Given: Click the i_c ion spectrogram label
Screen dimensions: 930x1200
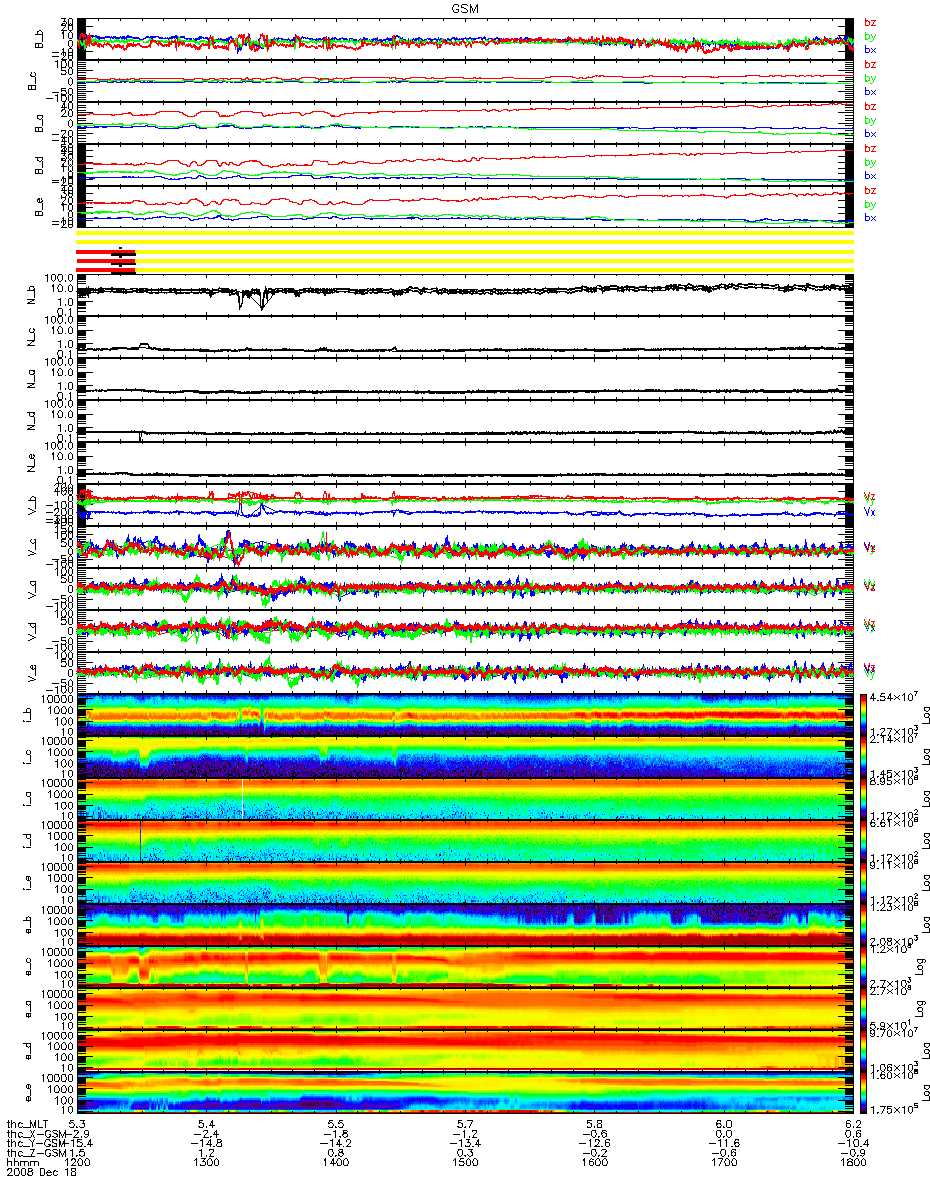Looking at the screenshot, I should pyautogui.click(x=28, y=756).
